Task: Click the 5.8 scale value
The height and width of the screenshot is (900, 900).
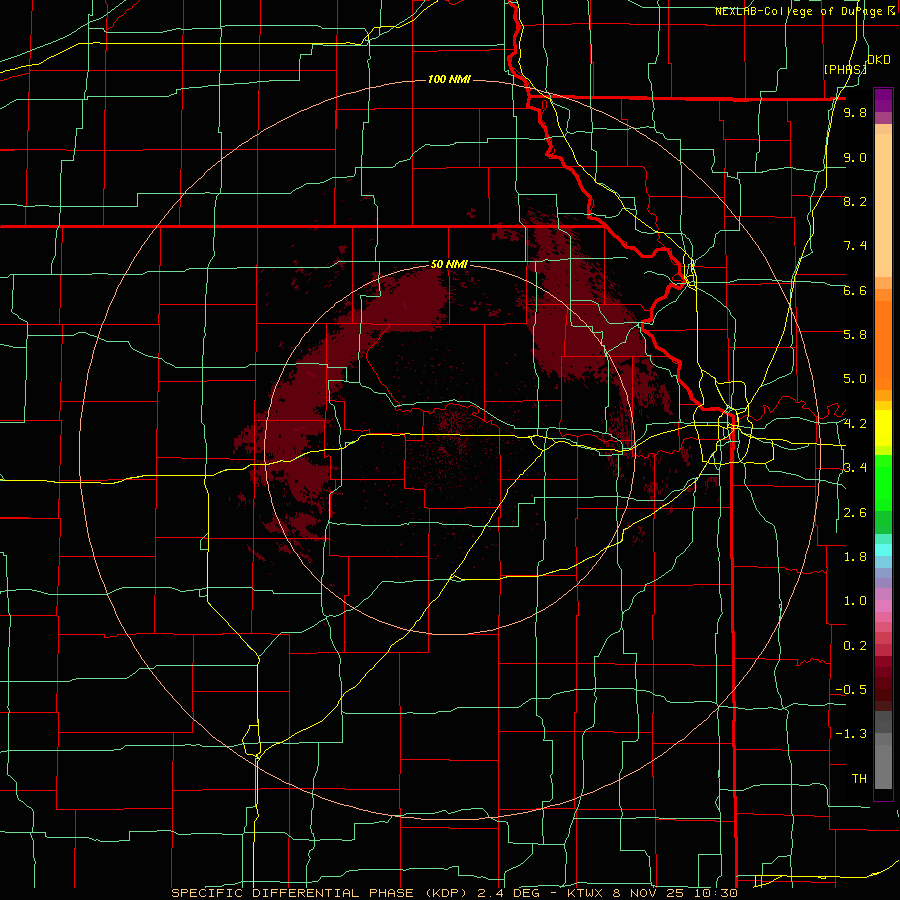Action: click(855, 335)
